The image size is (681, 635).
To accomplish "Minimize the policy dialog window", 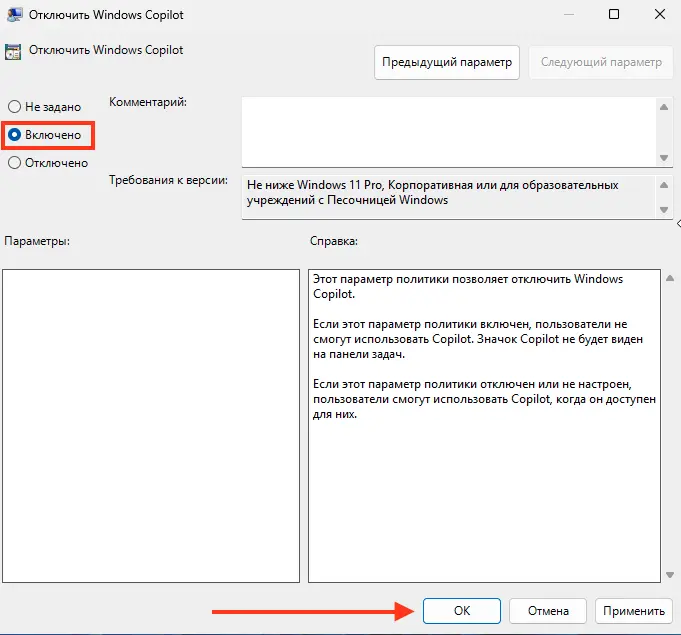I will (x=569, y=14).
